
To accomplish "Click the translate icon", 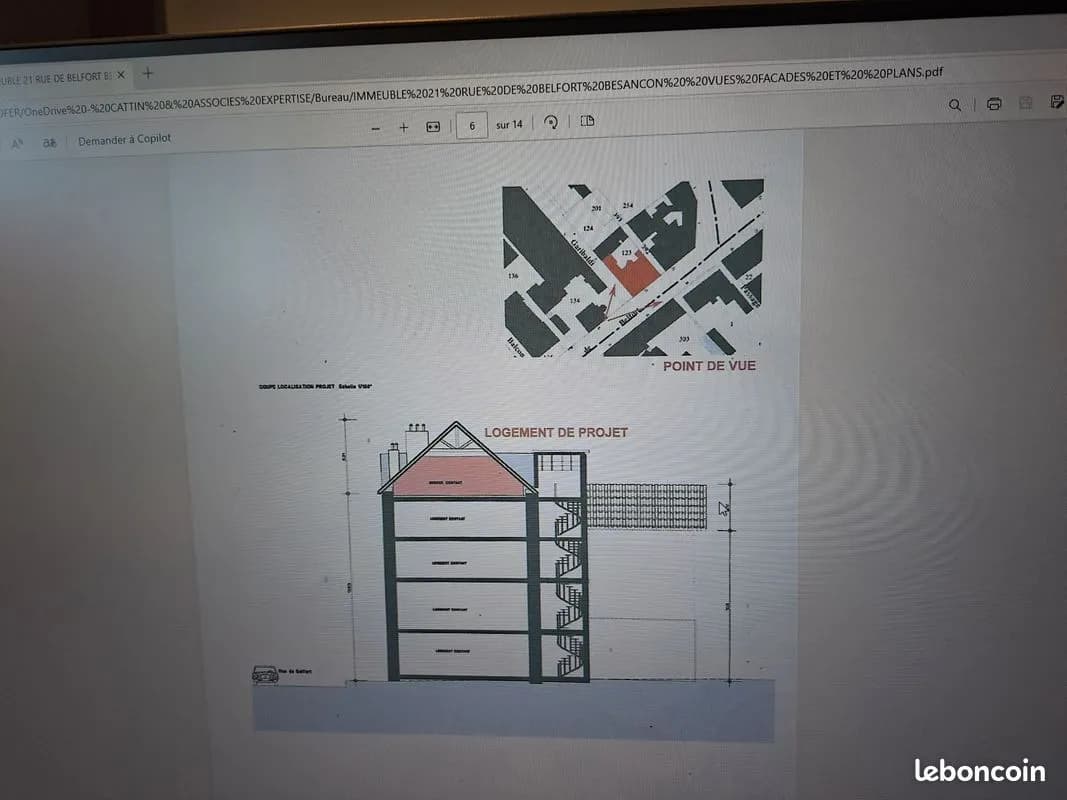I will (x=49, y=142).
